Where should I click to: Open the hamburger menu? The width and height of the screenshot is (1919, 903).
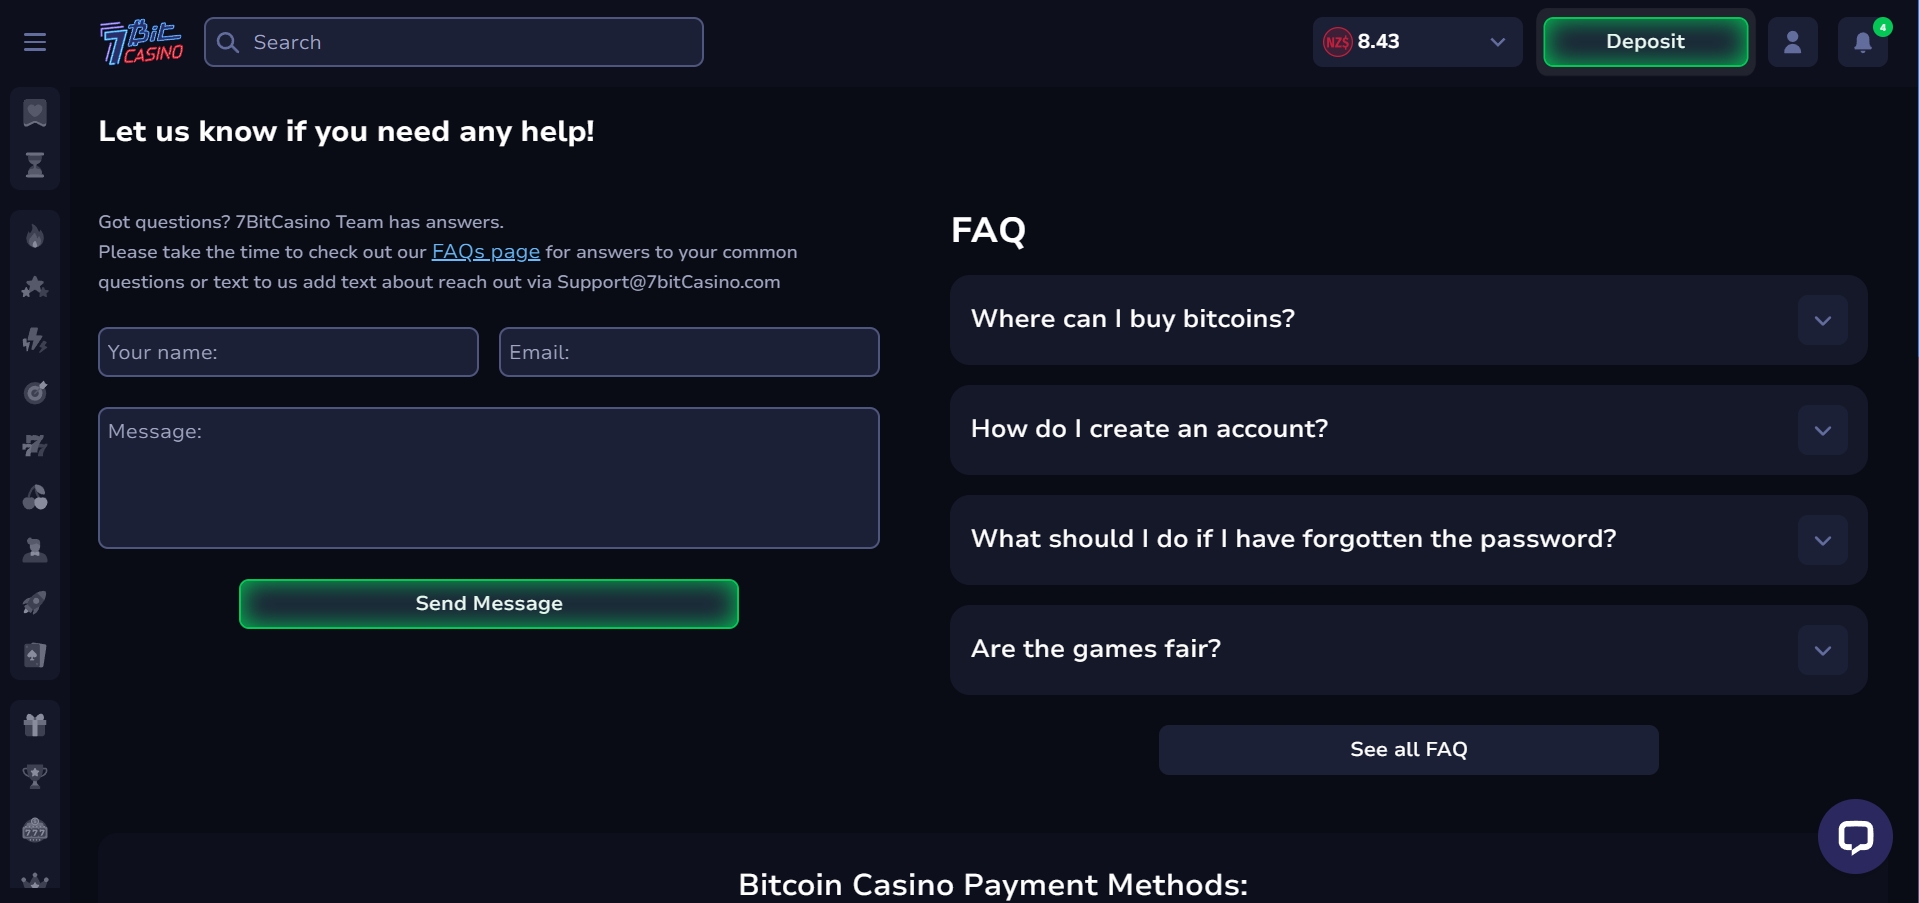pos(35,42)
